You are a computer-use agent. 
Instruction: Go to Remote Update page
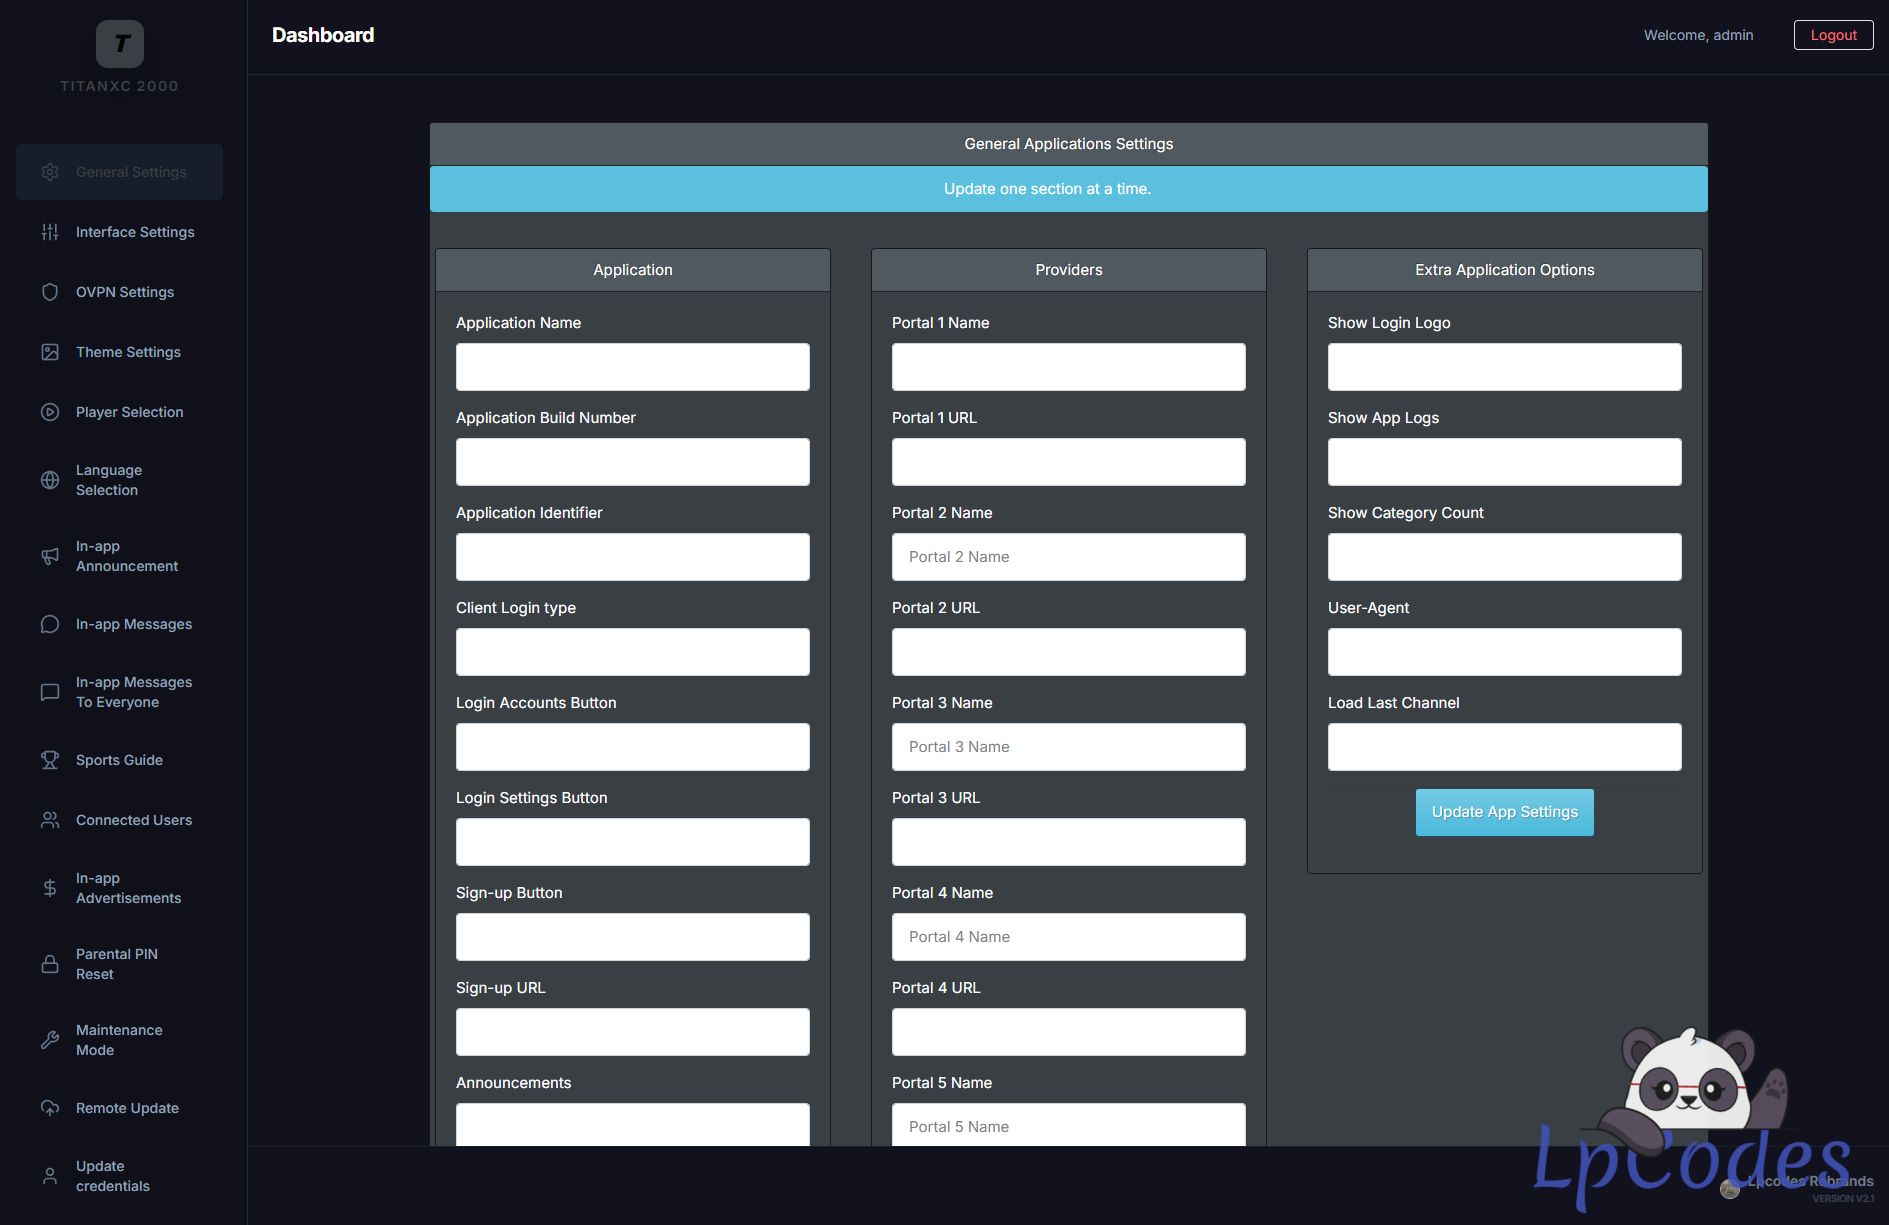pos(127,1108)
